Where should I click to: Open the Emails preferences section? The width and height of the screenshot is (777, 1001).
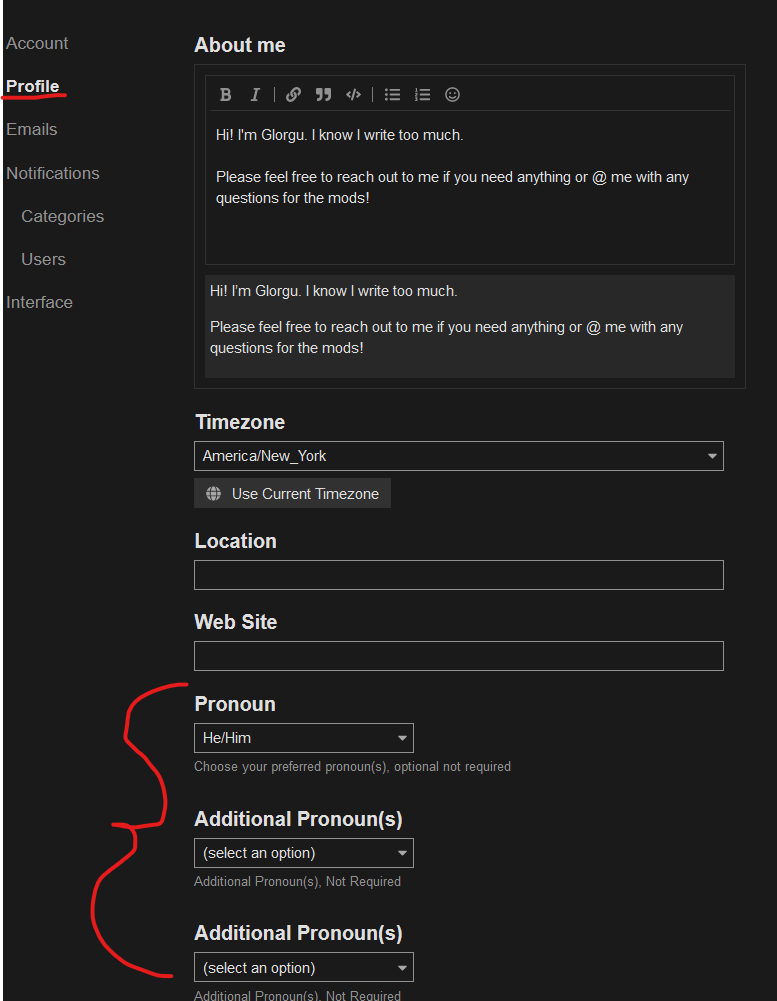pyautogui.click(x=32, y=129)
